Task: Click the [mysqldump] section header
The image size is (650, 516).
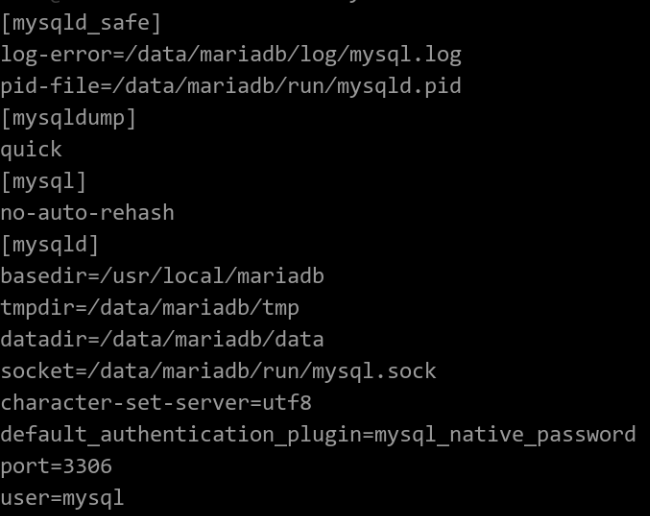Action: pyautogui.click(x=69, y=119)
